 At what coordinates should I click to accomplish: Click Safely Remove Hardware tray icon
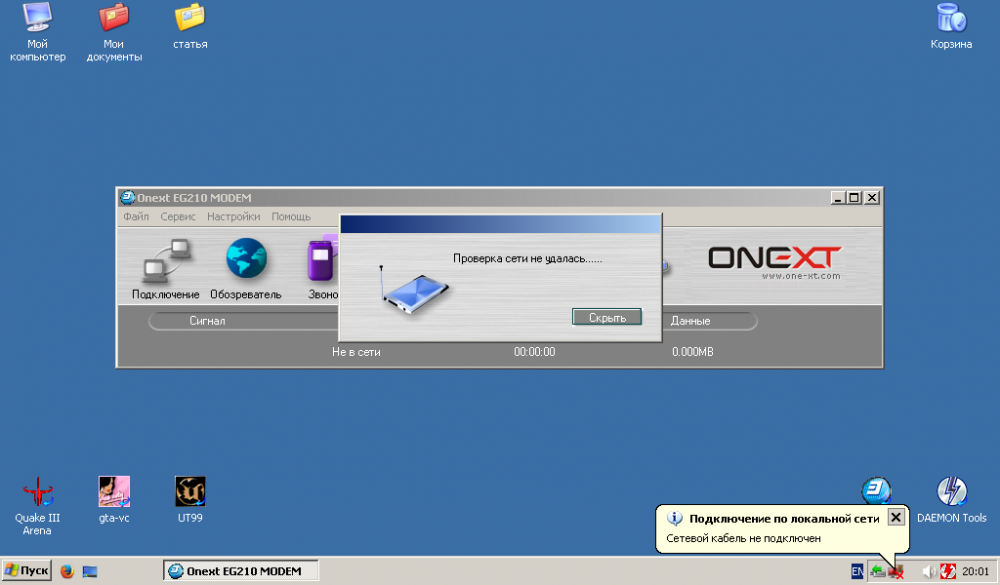click(x=878, y=572)
